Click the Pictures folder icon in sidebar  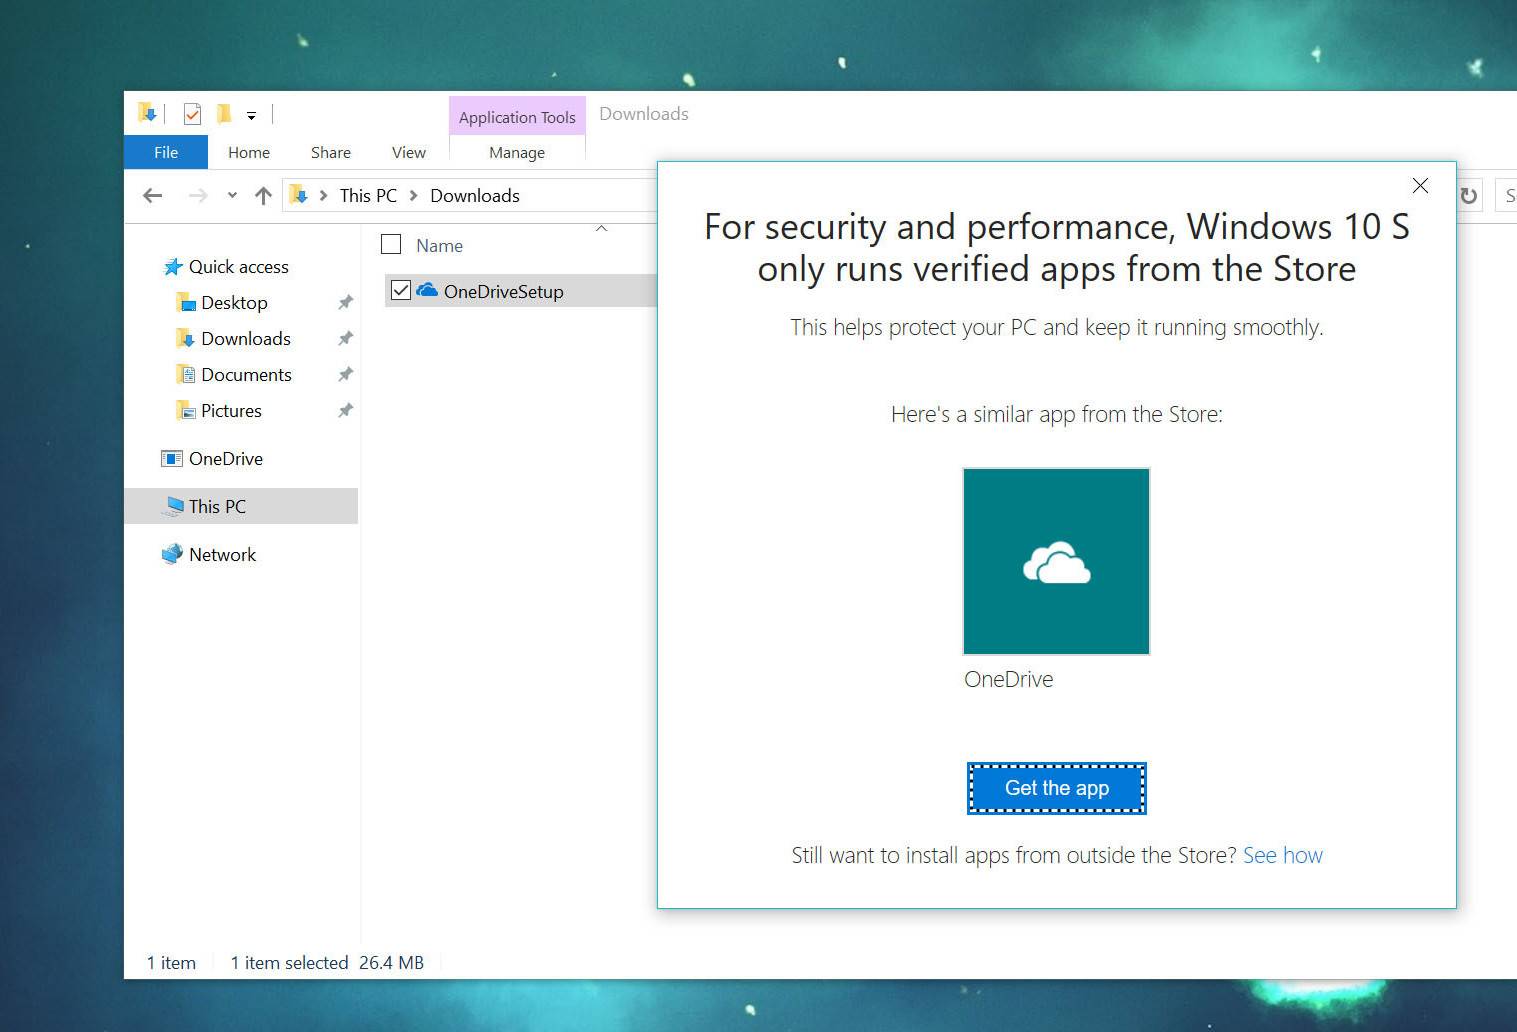click(x=185, y=410)
